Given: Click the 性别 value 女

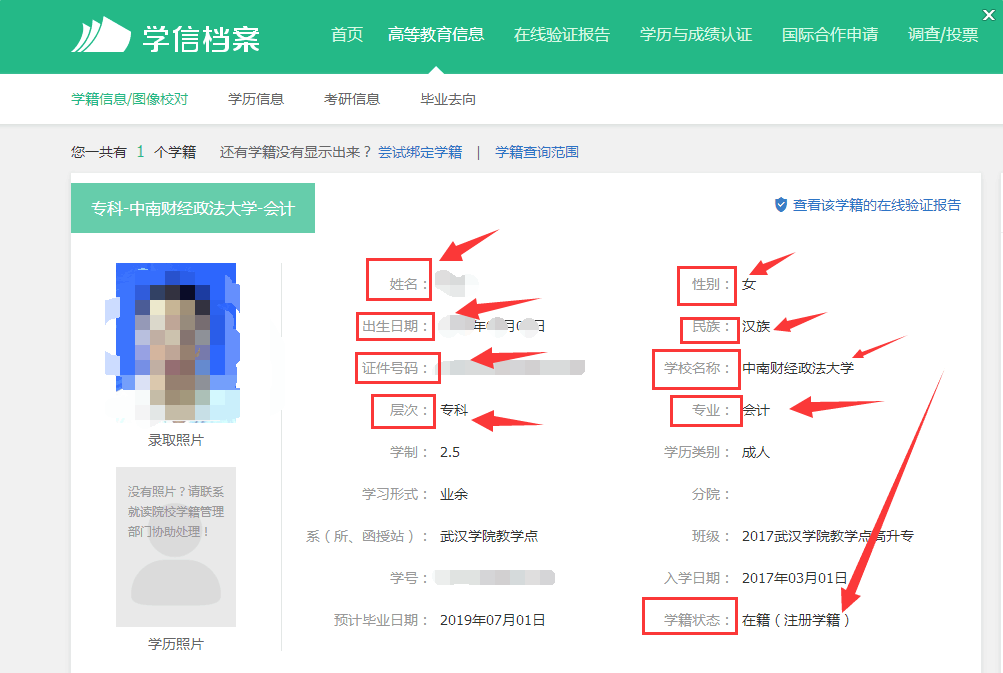Looking at the screenshot, I should (x=749, y=284).
